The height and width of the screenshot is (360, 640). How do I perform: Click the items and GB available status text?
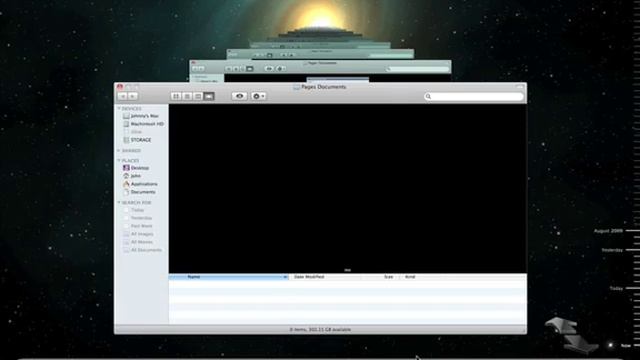coord(320,329)
